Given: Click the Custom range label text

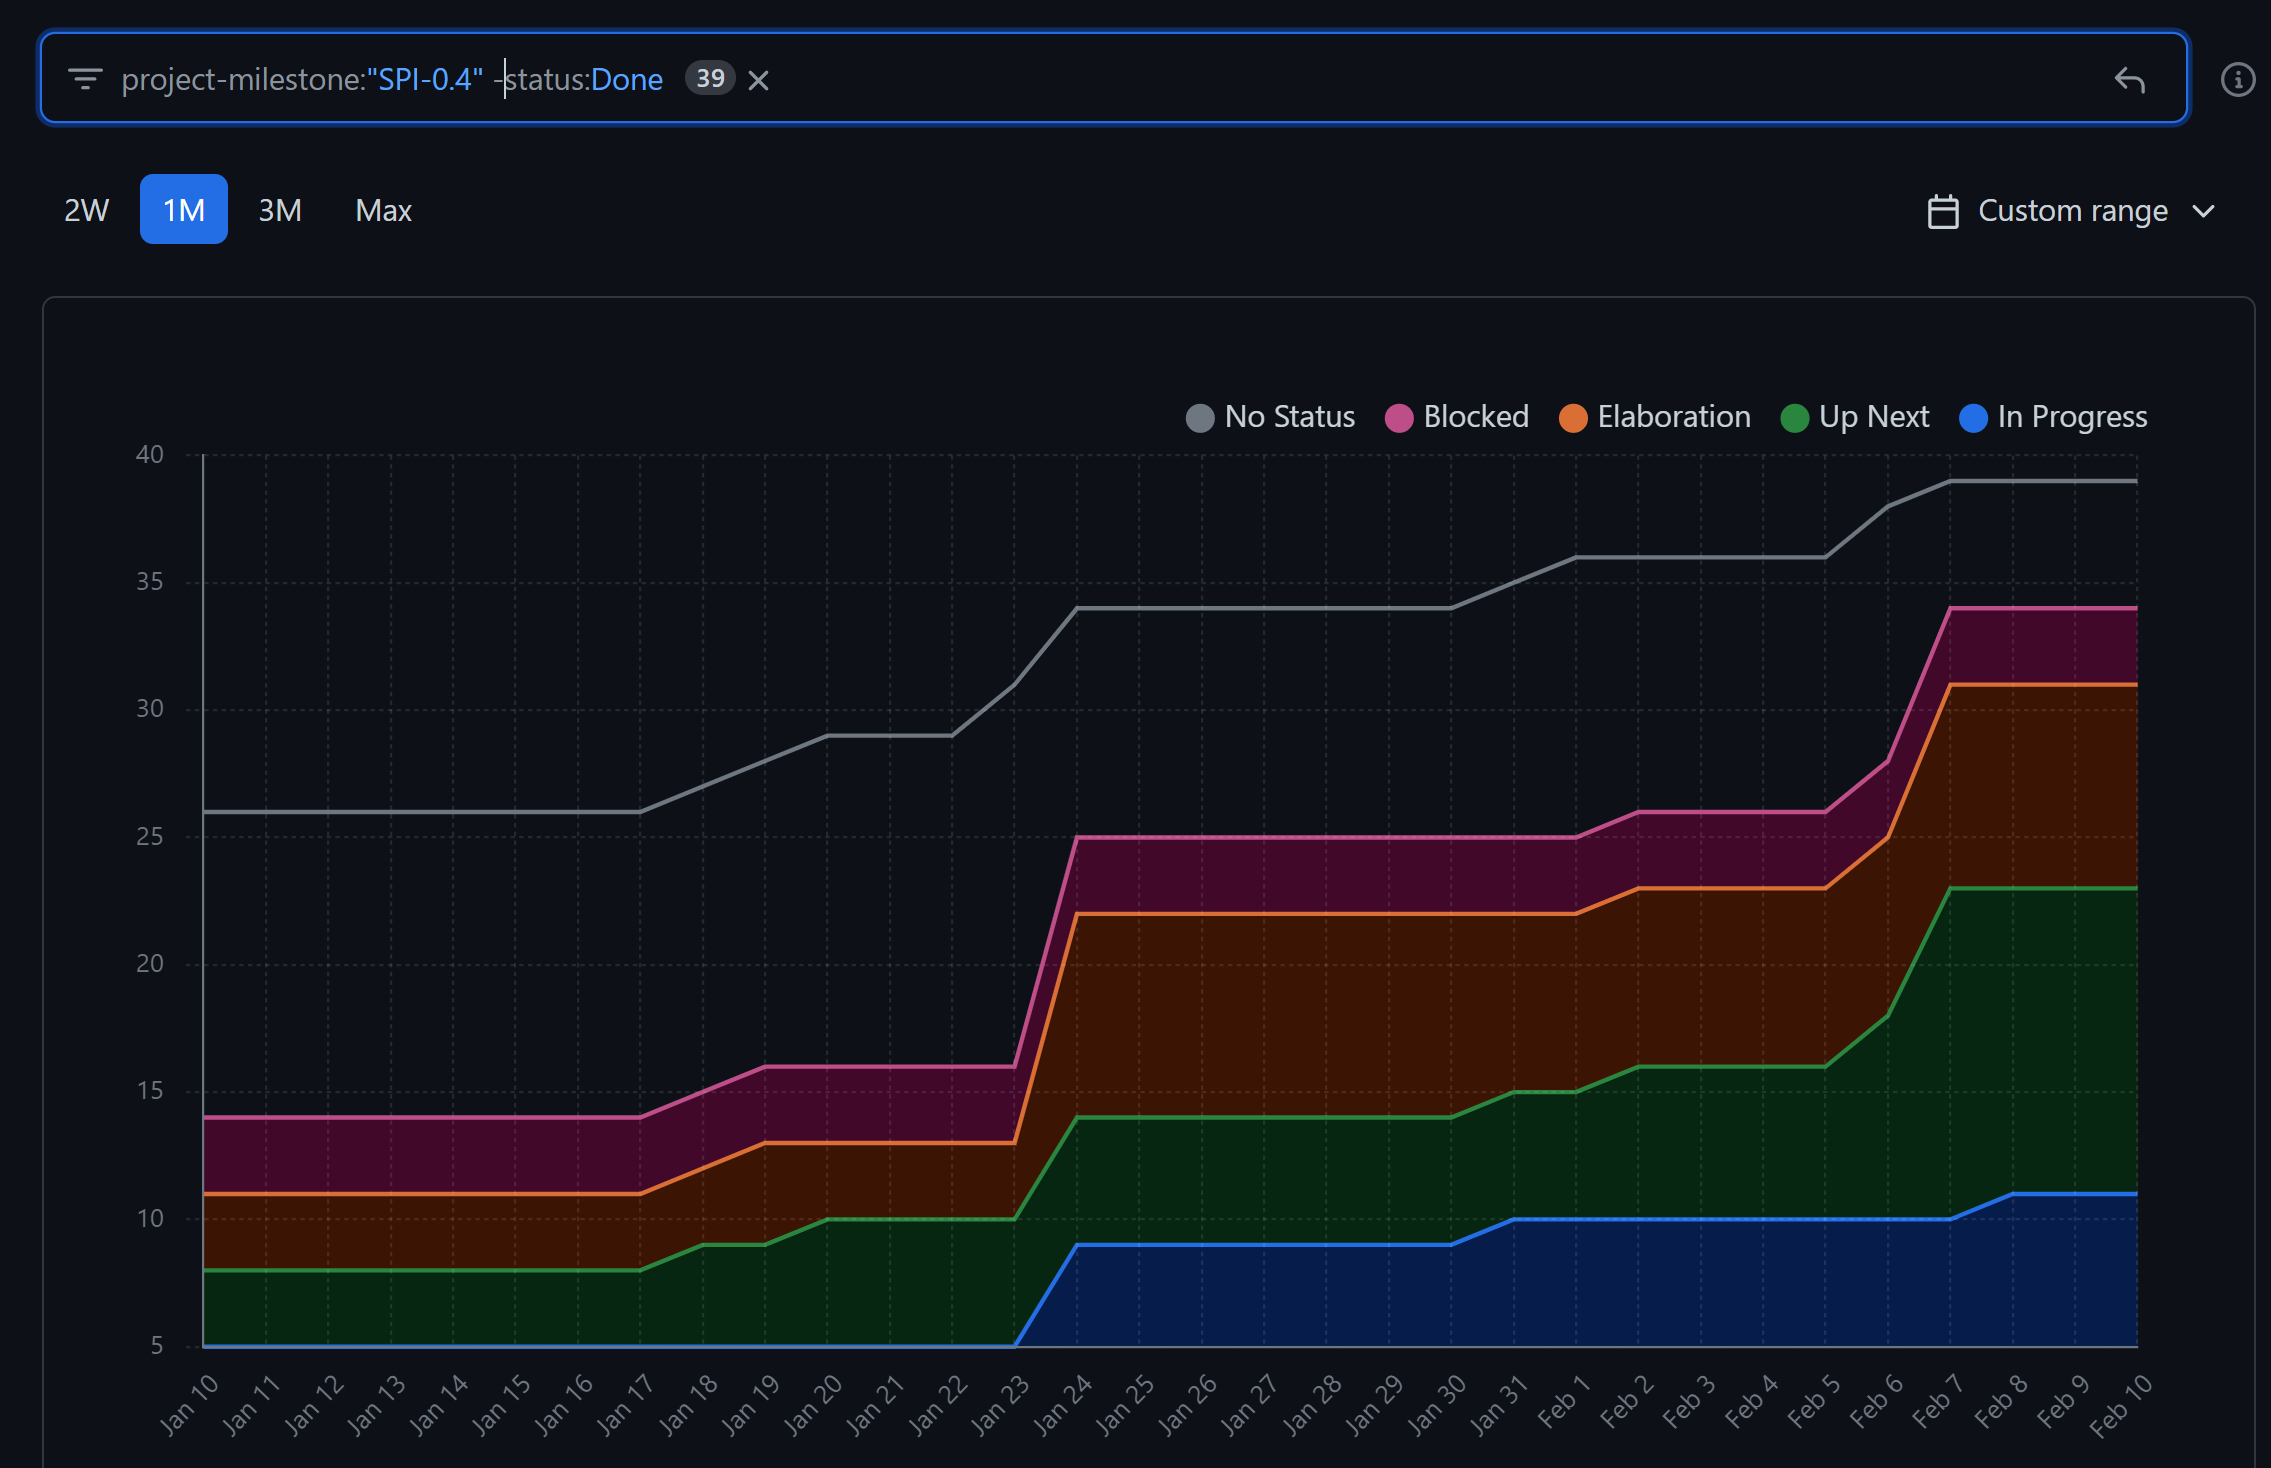Looking at the screenshot, I should pyautogui.click(x=2073, y=211).
